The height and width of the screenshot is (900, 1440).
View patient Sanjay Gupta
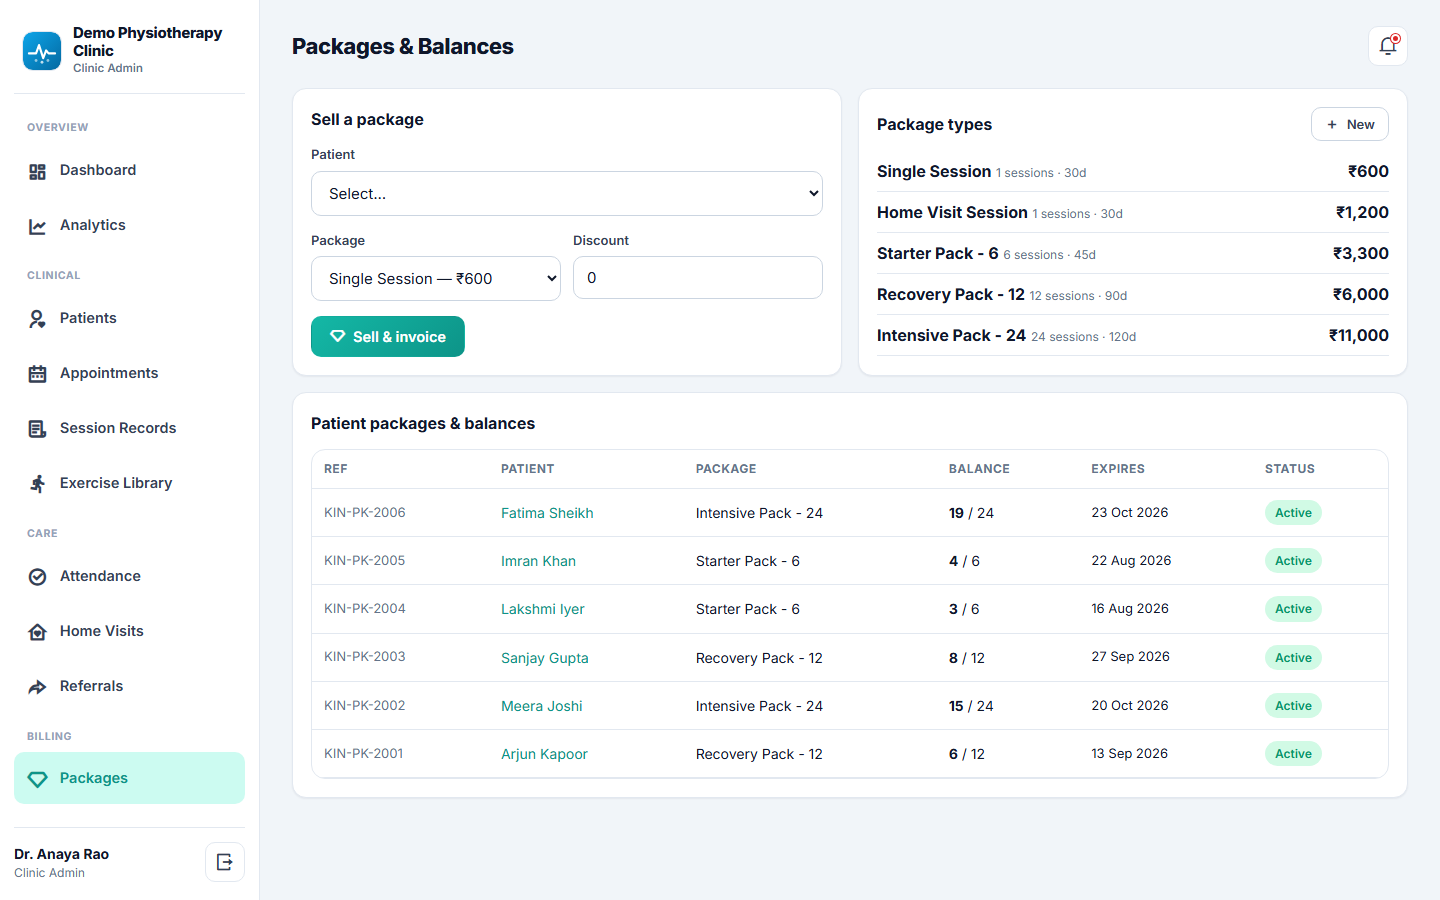[545, 658]
